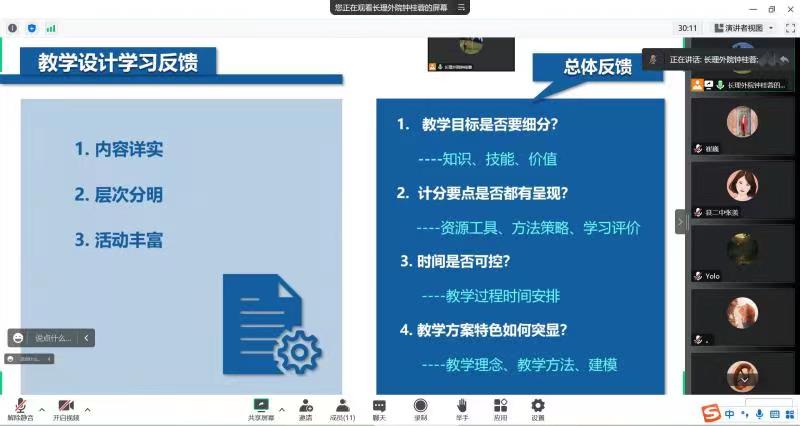
Task: Expand video options arrow beside 开启视频
Action: tap(88, 409)
